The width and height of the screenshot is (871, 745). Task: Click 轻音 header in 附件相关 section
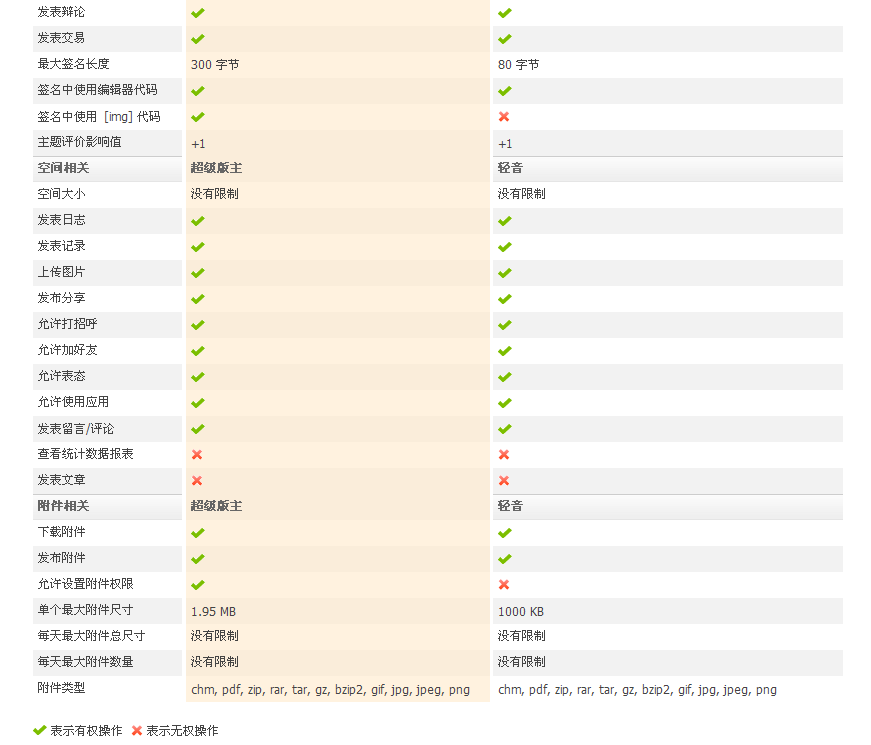(510, 506)
